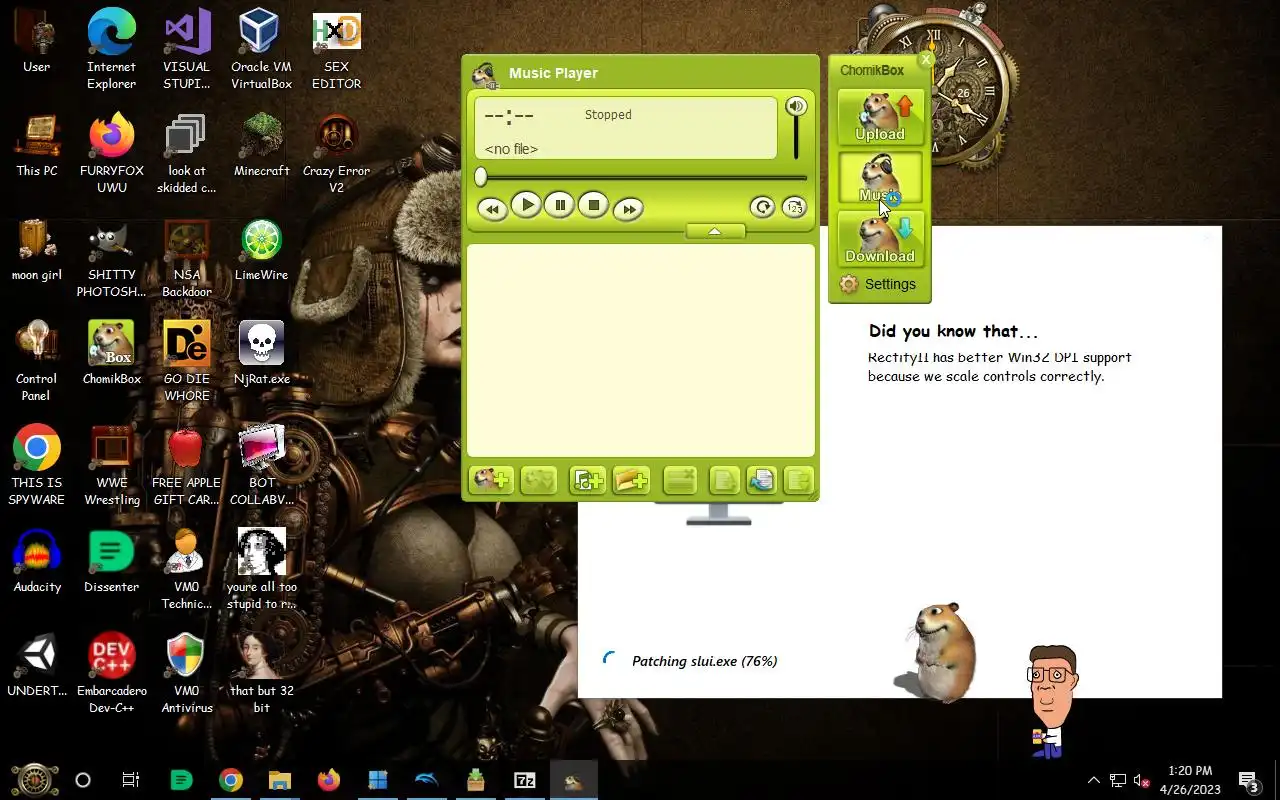Viewport: 1280px width, 800px height.
Task: Open Upload in ChomikBox panel
Action: 880,117
